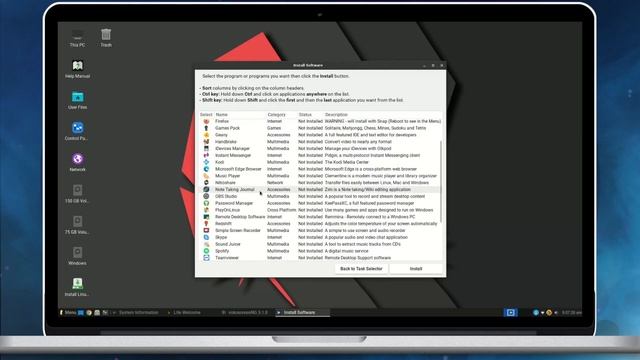The height and width of the screenshot is (360, 640).
Task: Select the Sound Juicer icon
Action: (206, 244)
